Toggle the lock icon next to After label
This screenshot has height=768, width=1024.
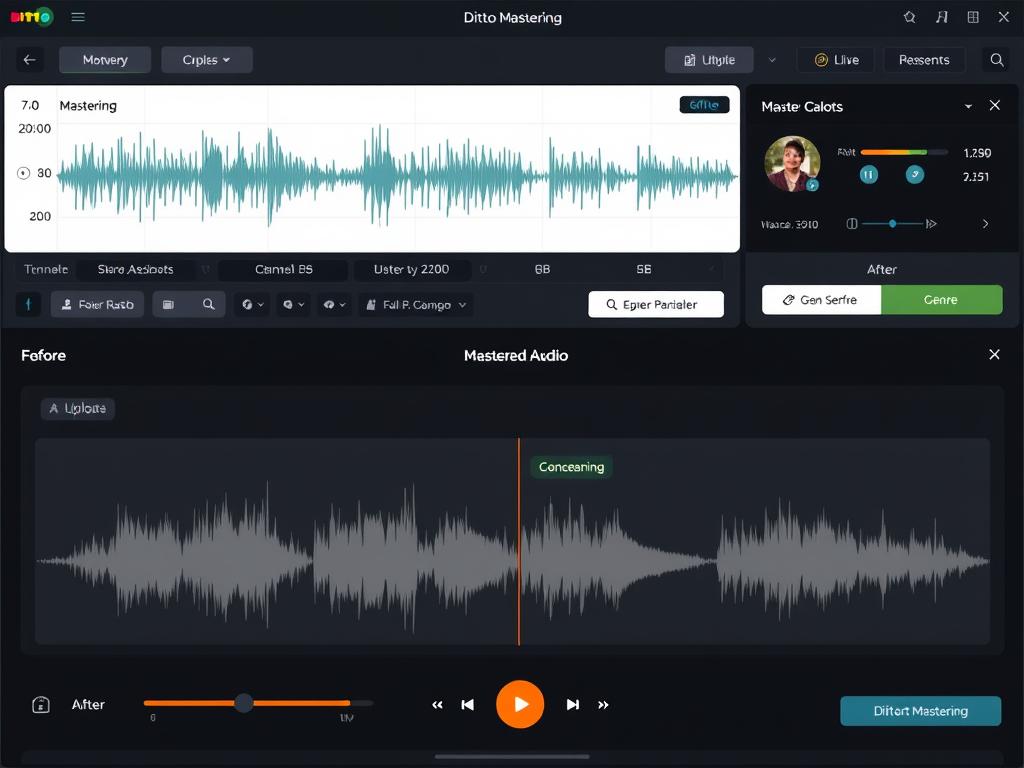click(x=41, y=704)
